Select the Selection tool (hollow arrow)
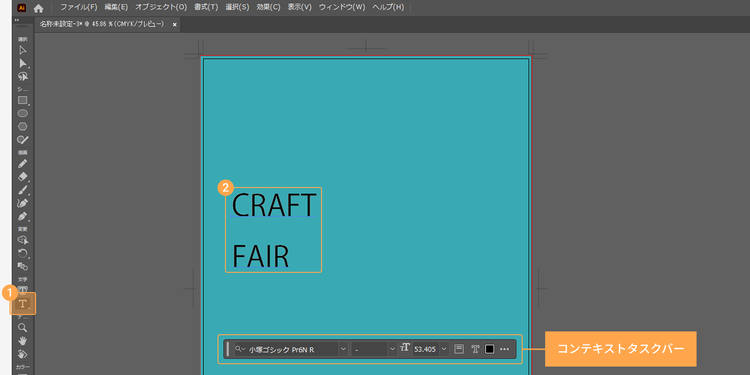This screenshot has width=750, height=375. click(22, 50)
